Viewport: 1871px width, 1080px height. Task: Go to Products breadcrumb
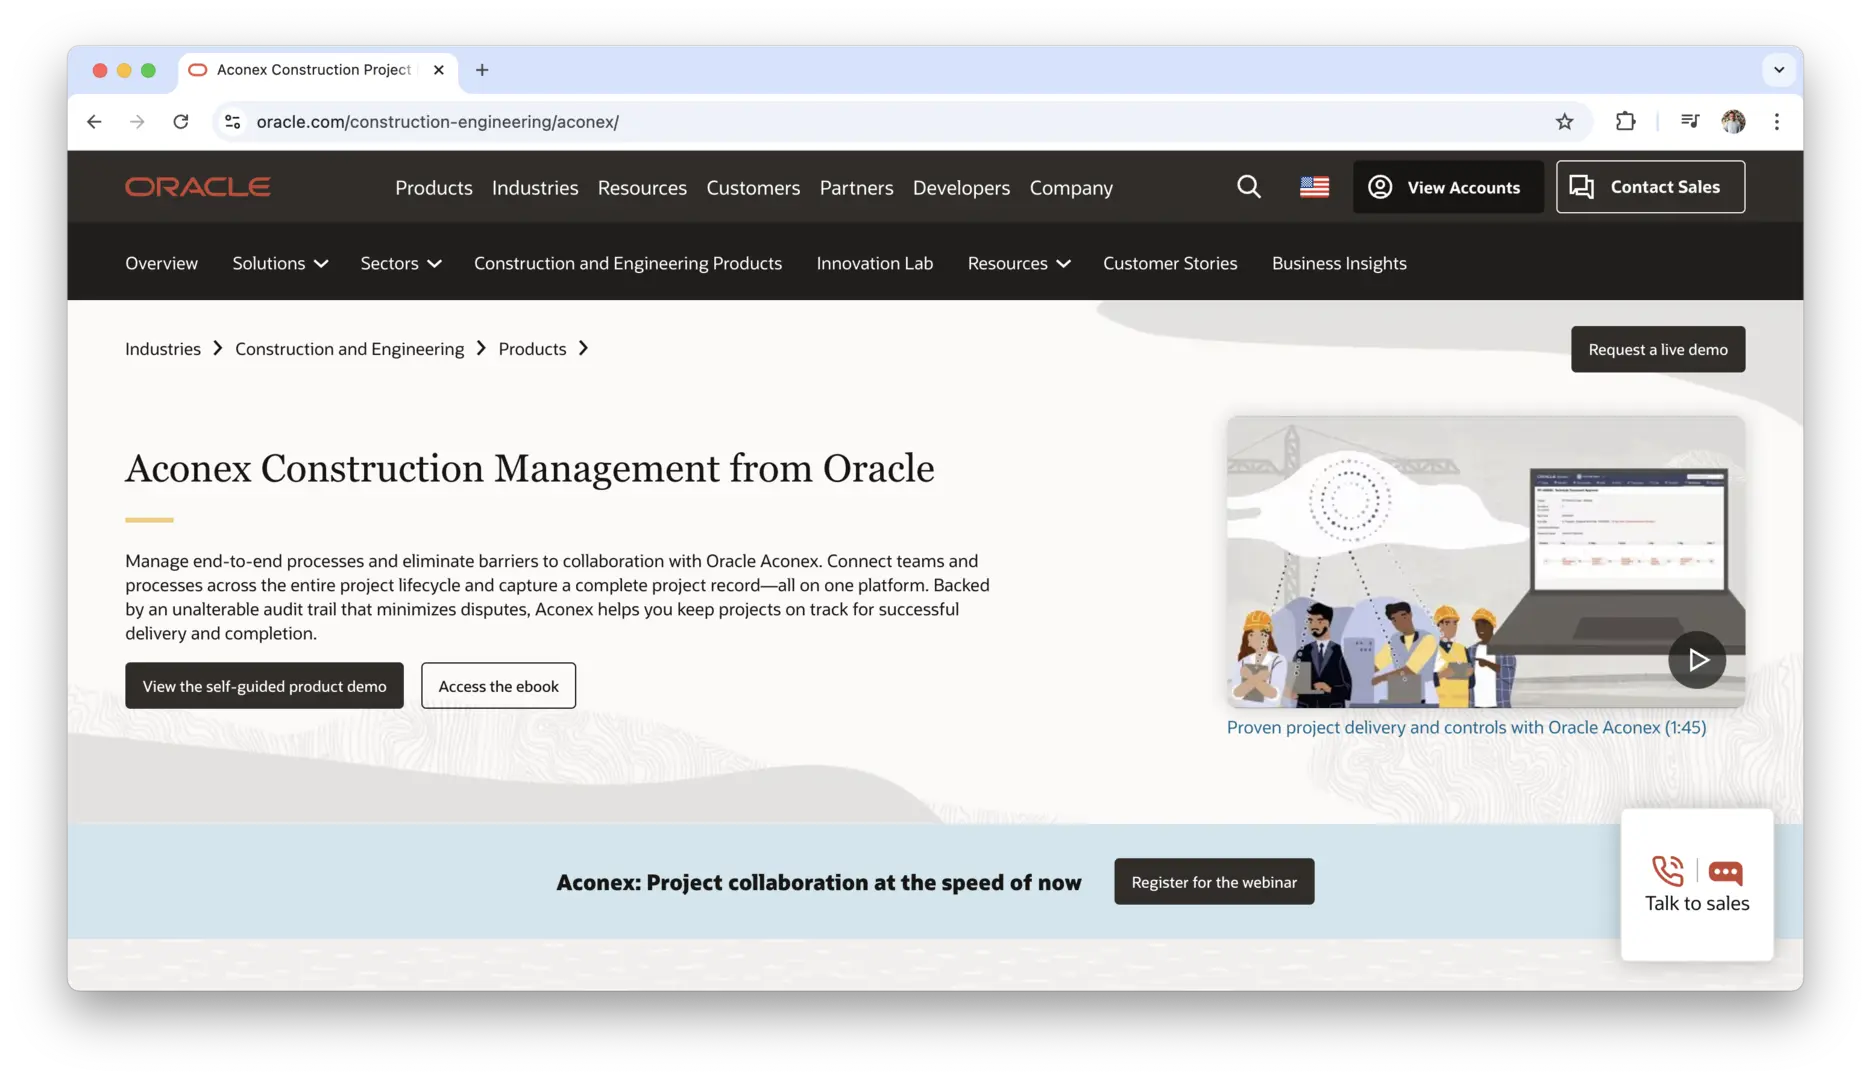[x=532, y=349]
